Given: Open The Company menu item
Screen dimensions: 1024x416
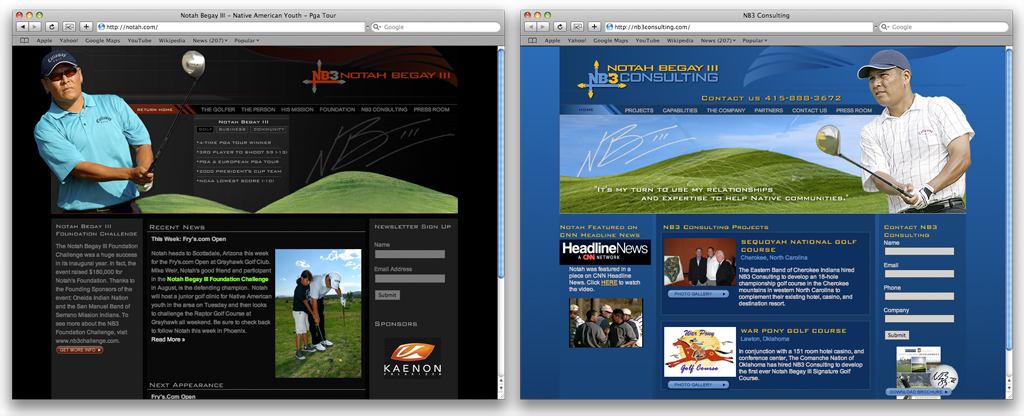Looking at the screenshot, I should pyautogui.click(x=726, y=110).
